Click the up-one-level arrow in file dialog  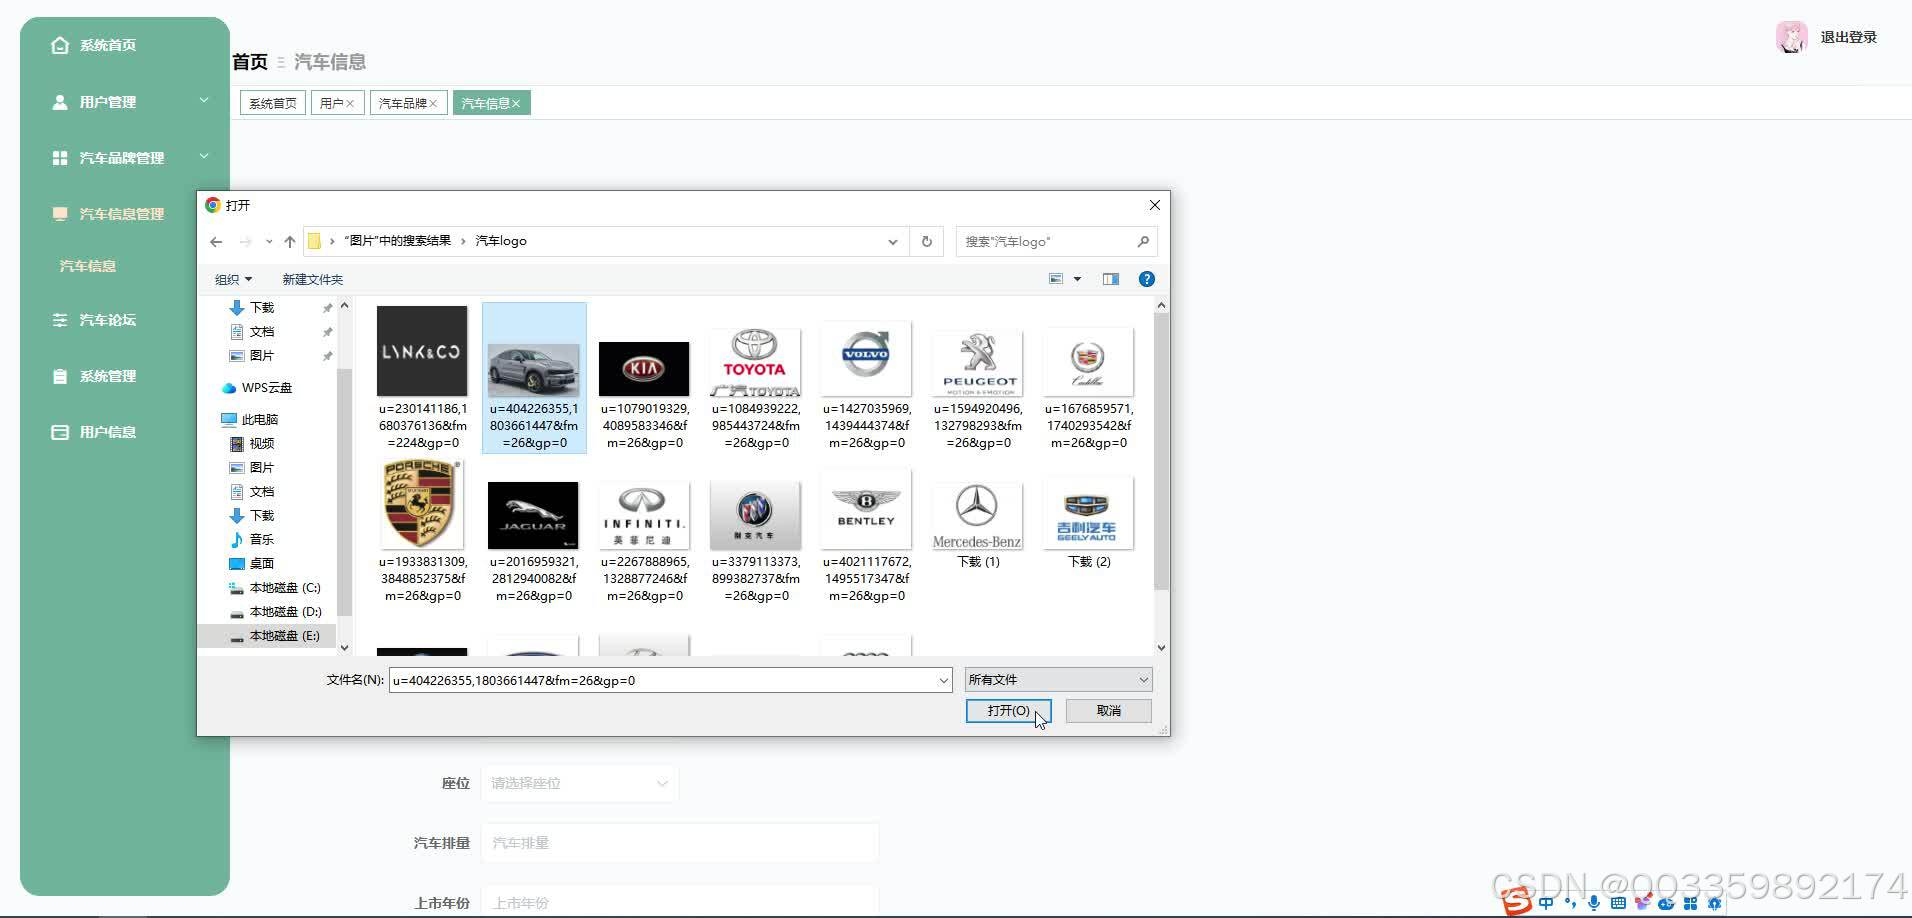(x=290, y=241)
